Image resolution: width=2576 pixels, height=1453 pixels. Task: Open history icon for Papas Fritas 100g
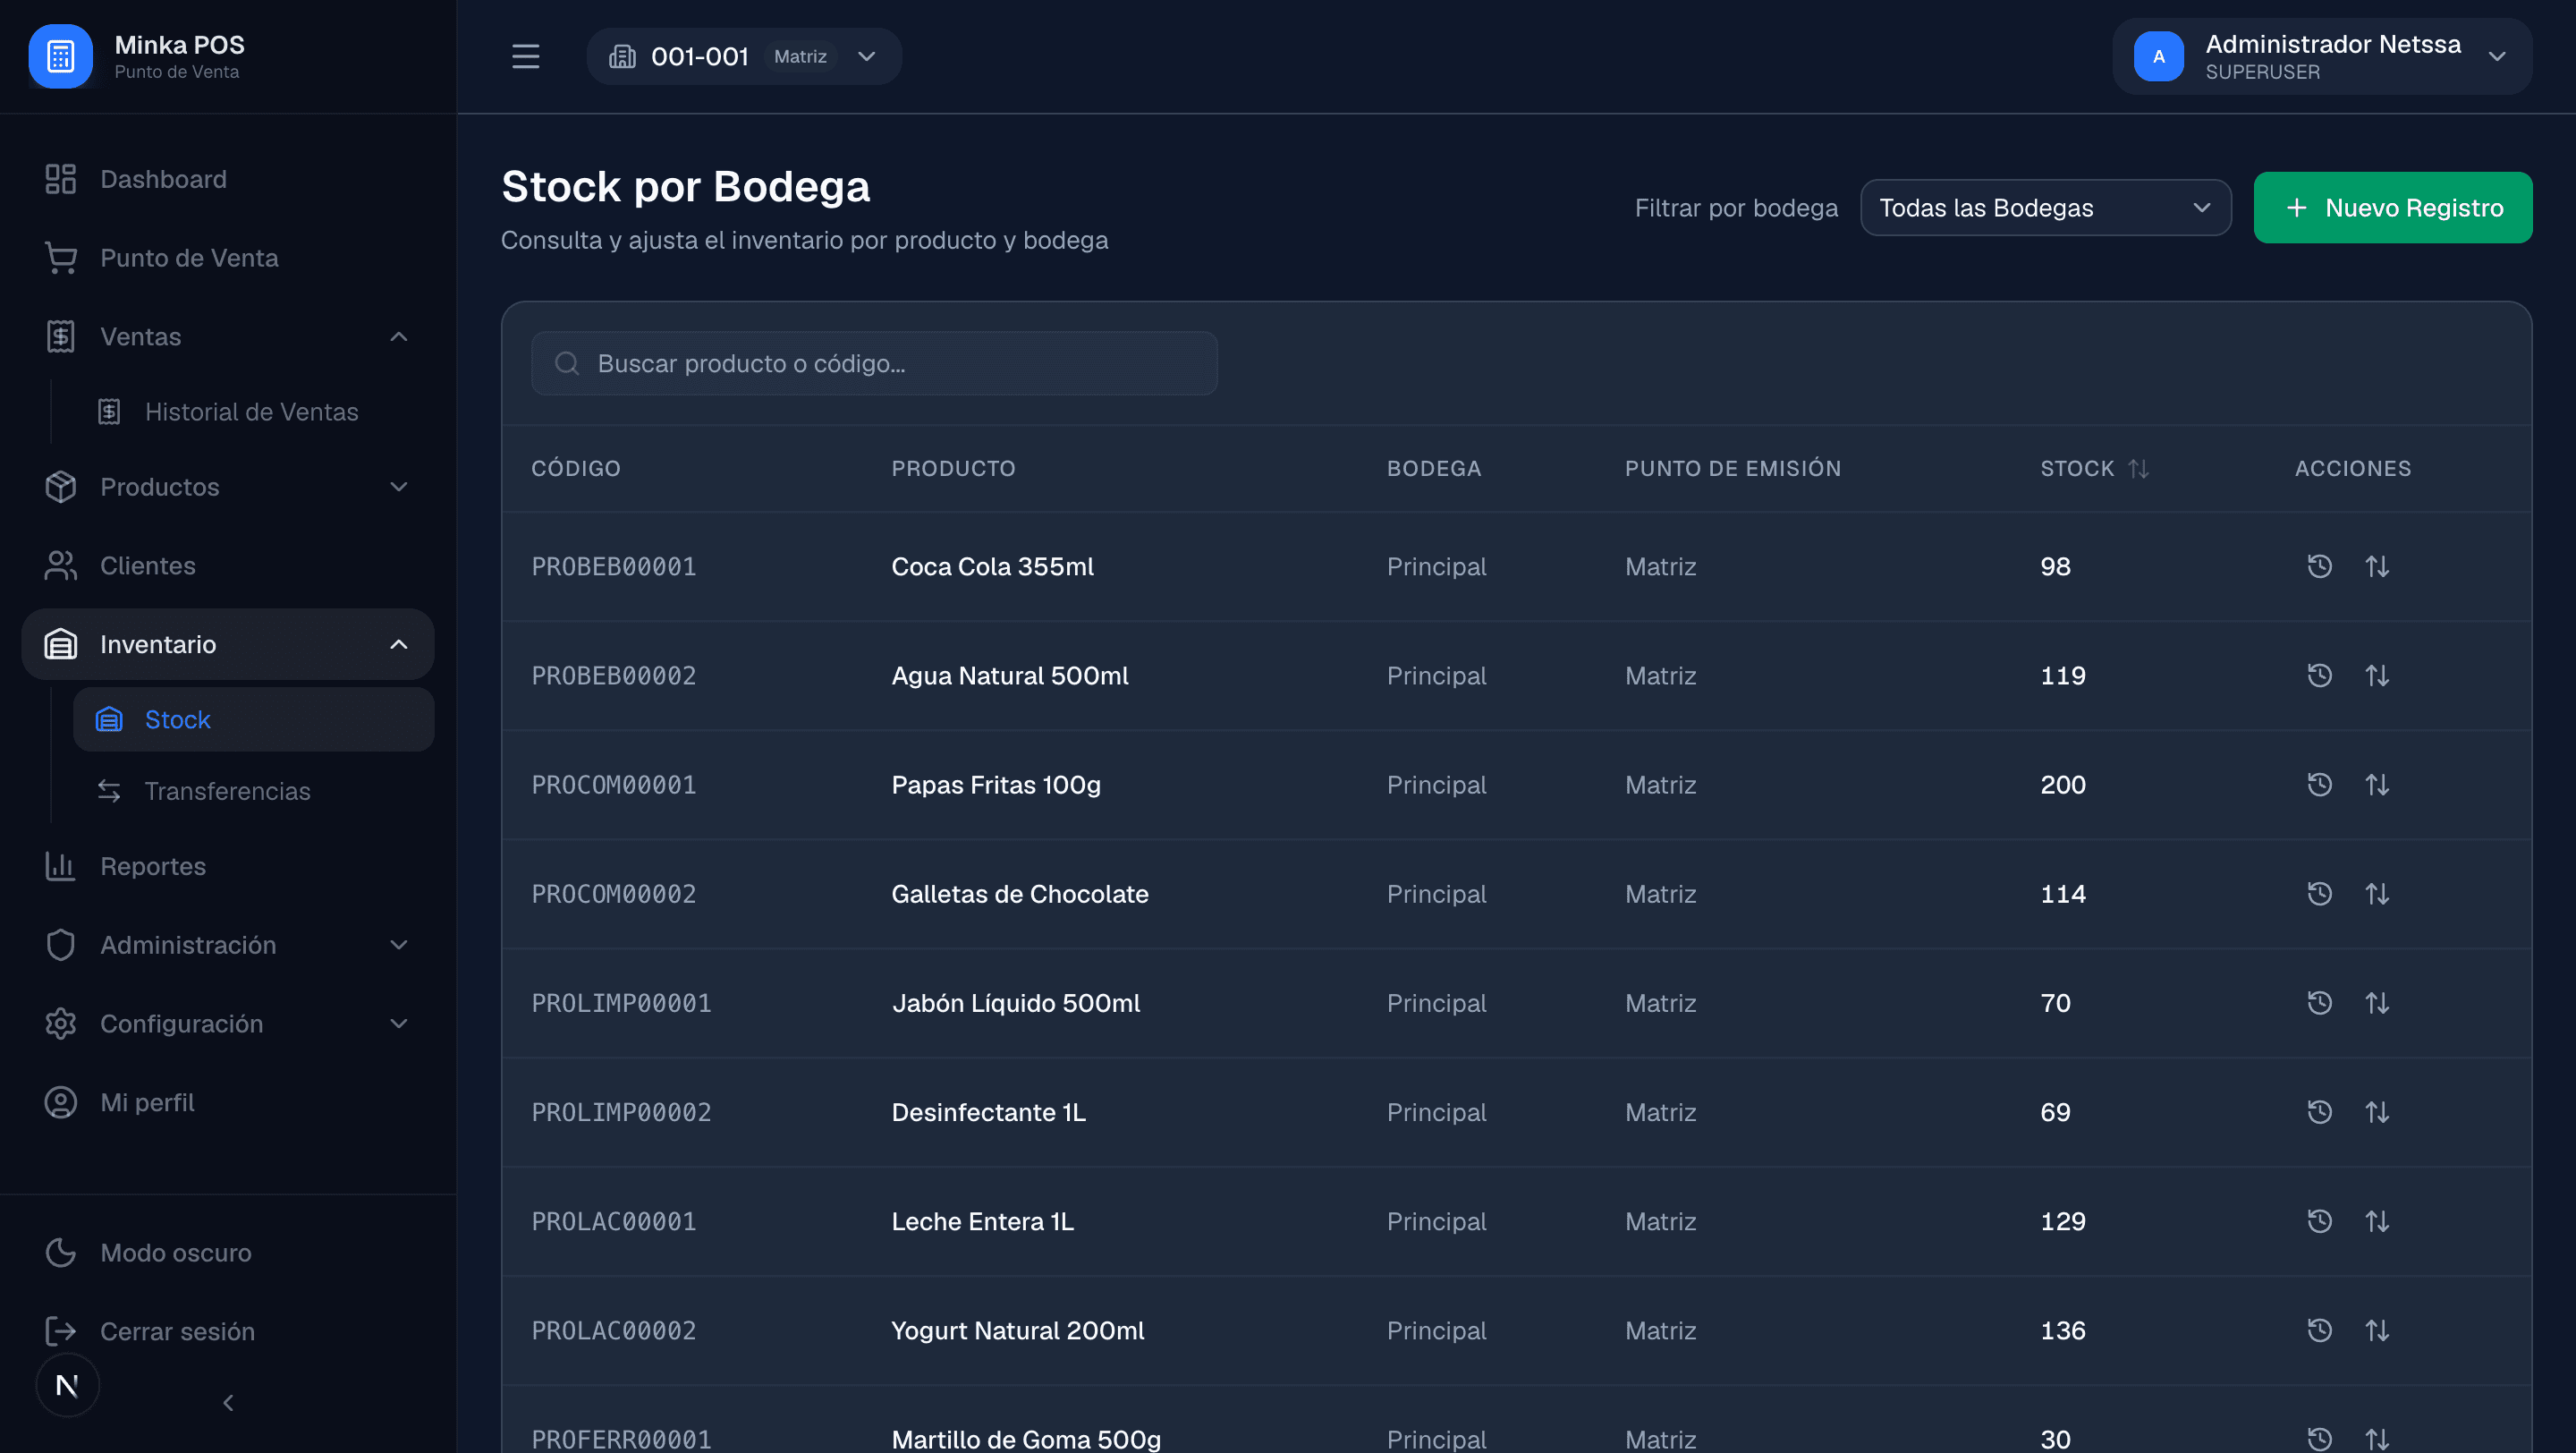click(x=2319, y=785)
